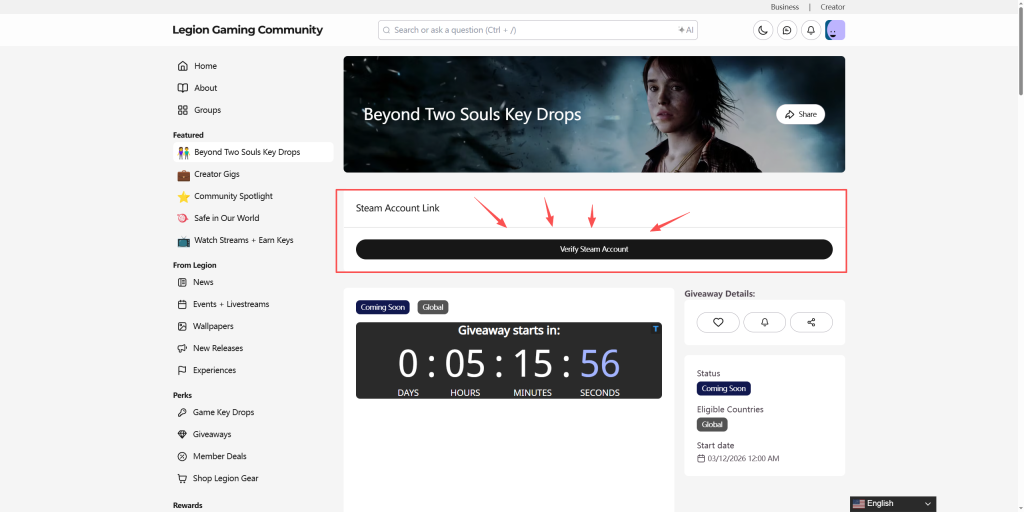Click the share icon under Giveaway Details
This screenshot has height=512, width=1024.
(811, 322)
